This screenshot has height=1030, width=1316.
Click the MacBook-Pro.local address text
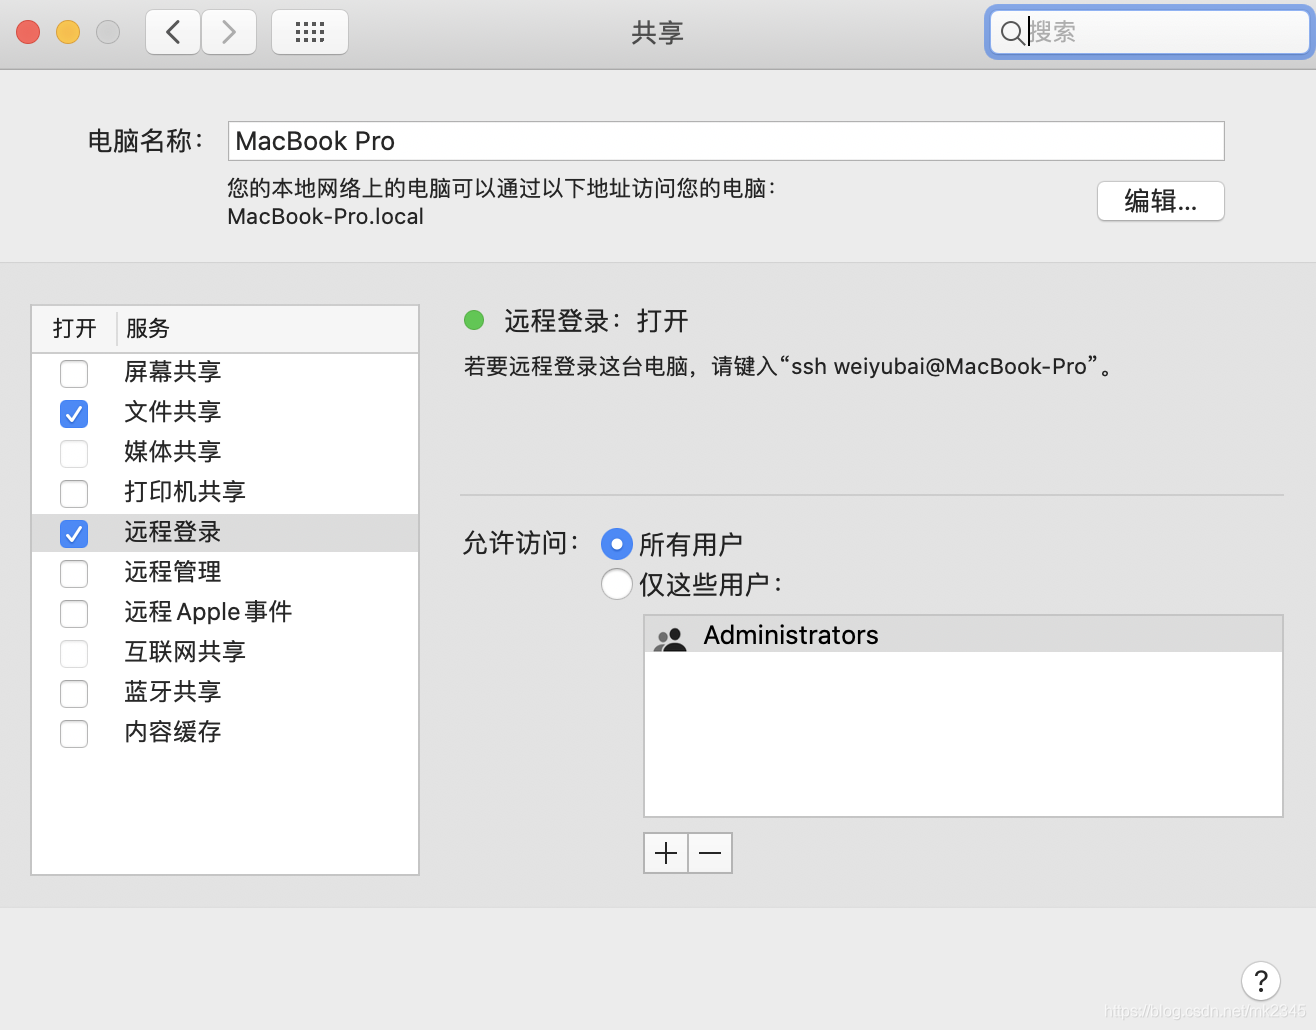[325, 217]
